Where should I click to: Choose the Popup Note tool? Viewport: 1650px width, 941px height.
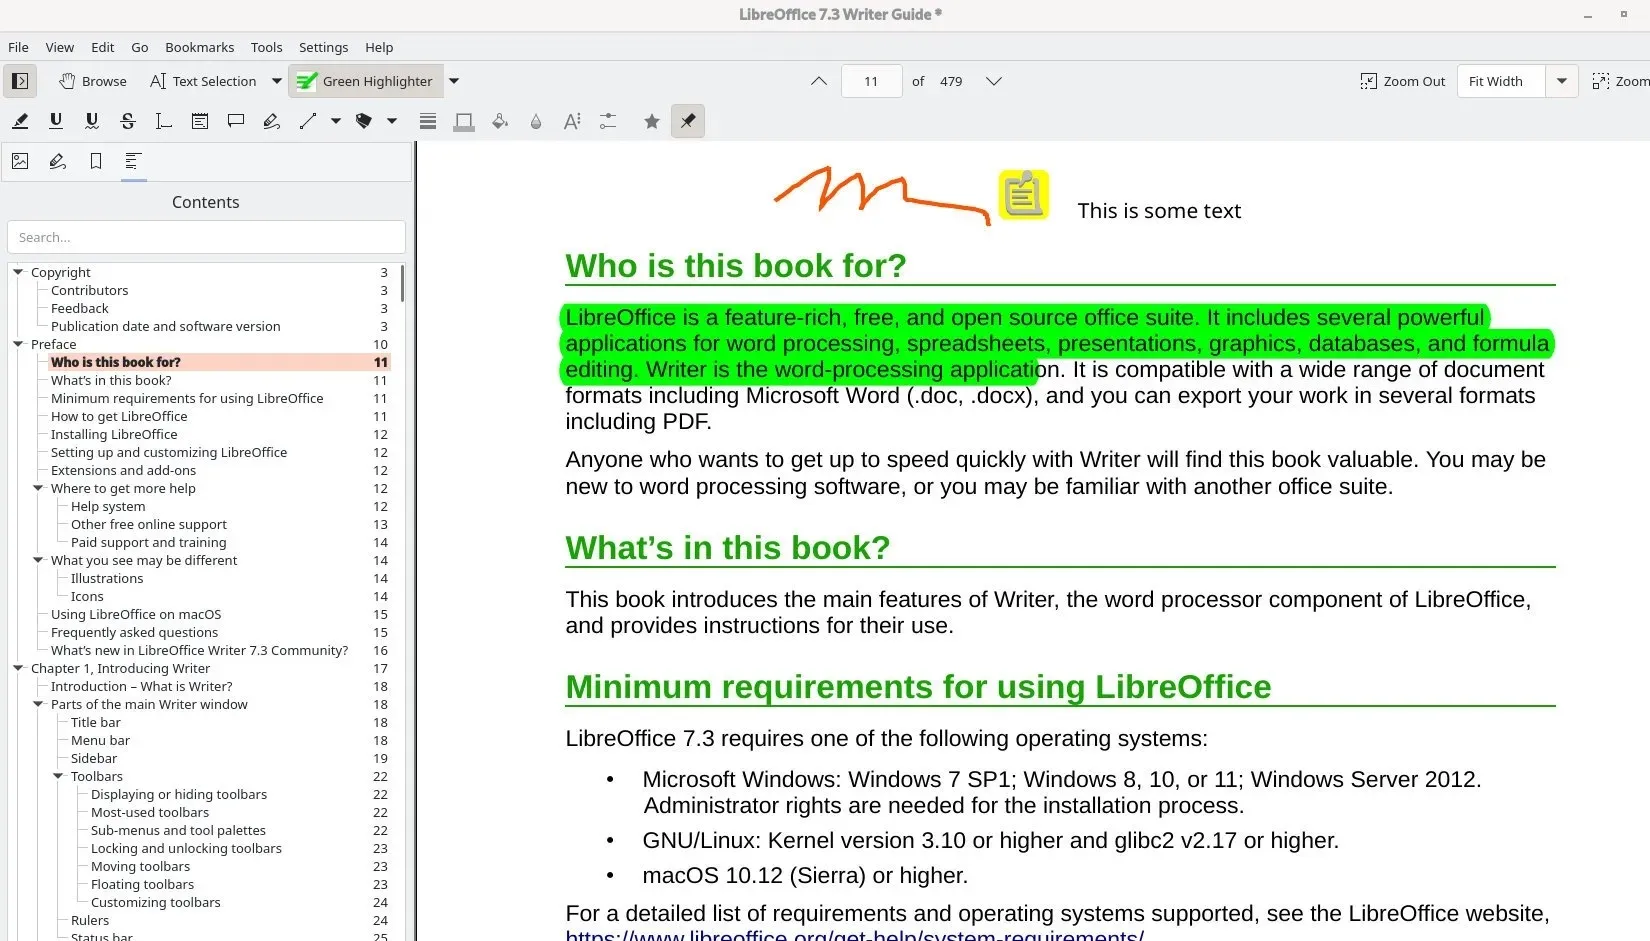pyautogui.click(x=236, y=121)
